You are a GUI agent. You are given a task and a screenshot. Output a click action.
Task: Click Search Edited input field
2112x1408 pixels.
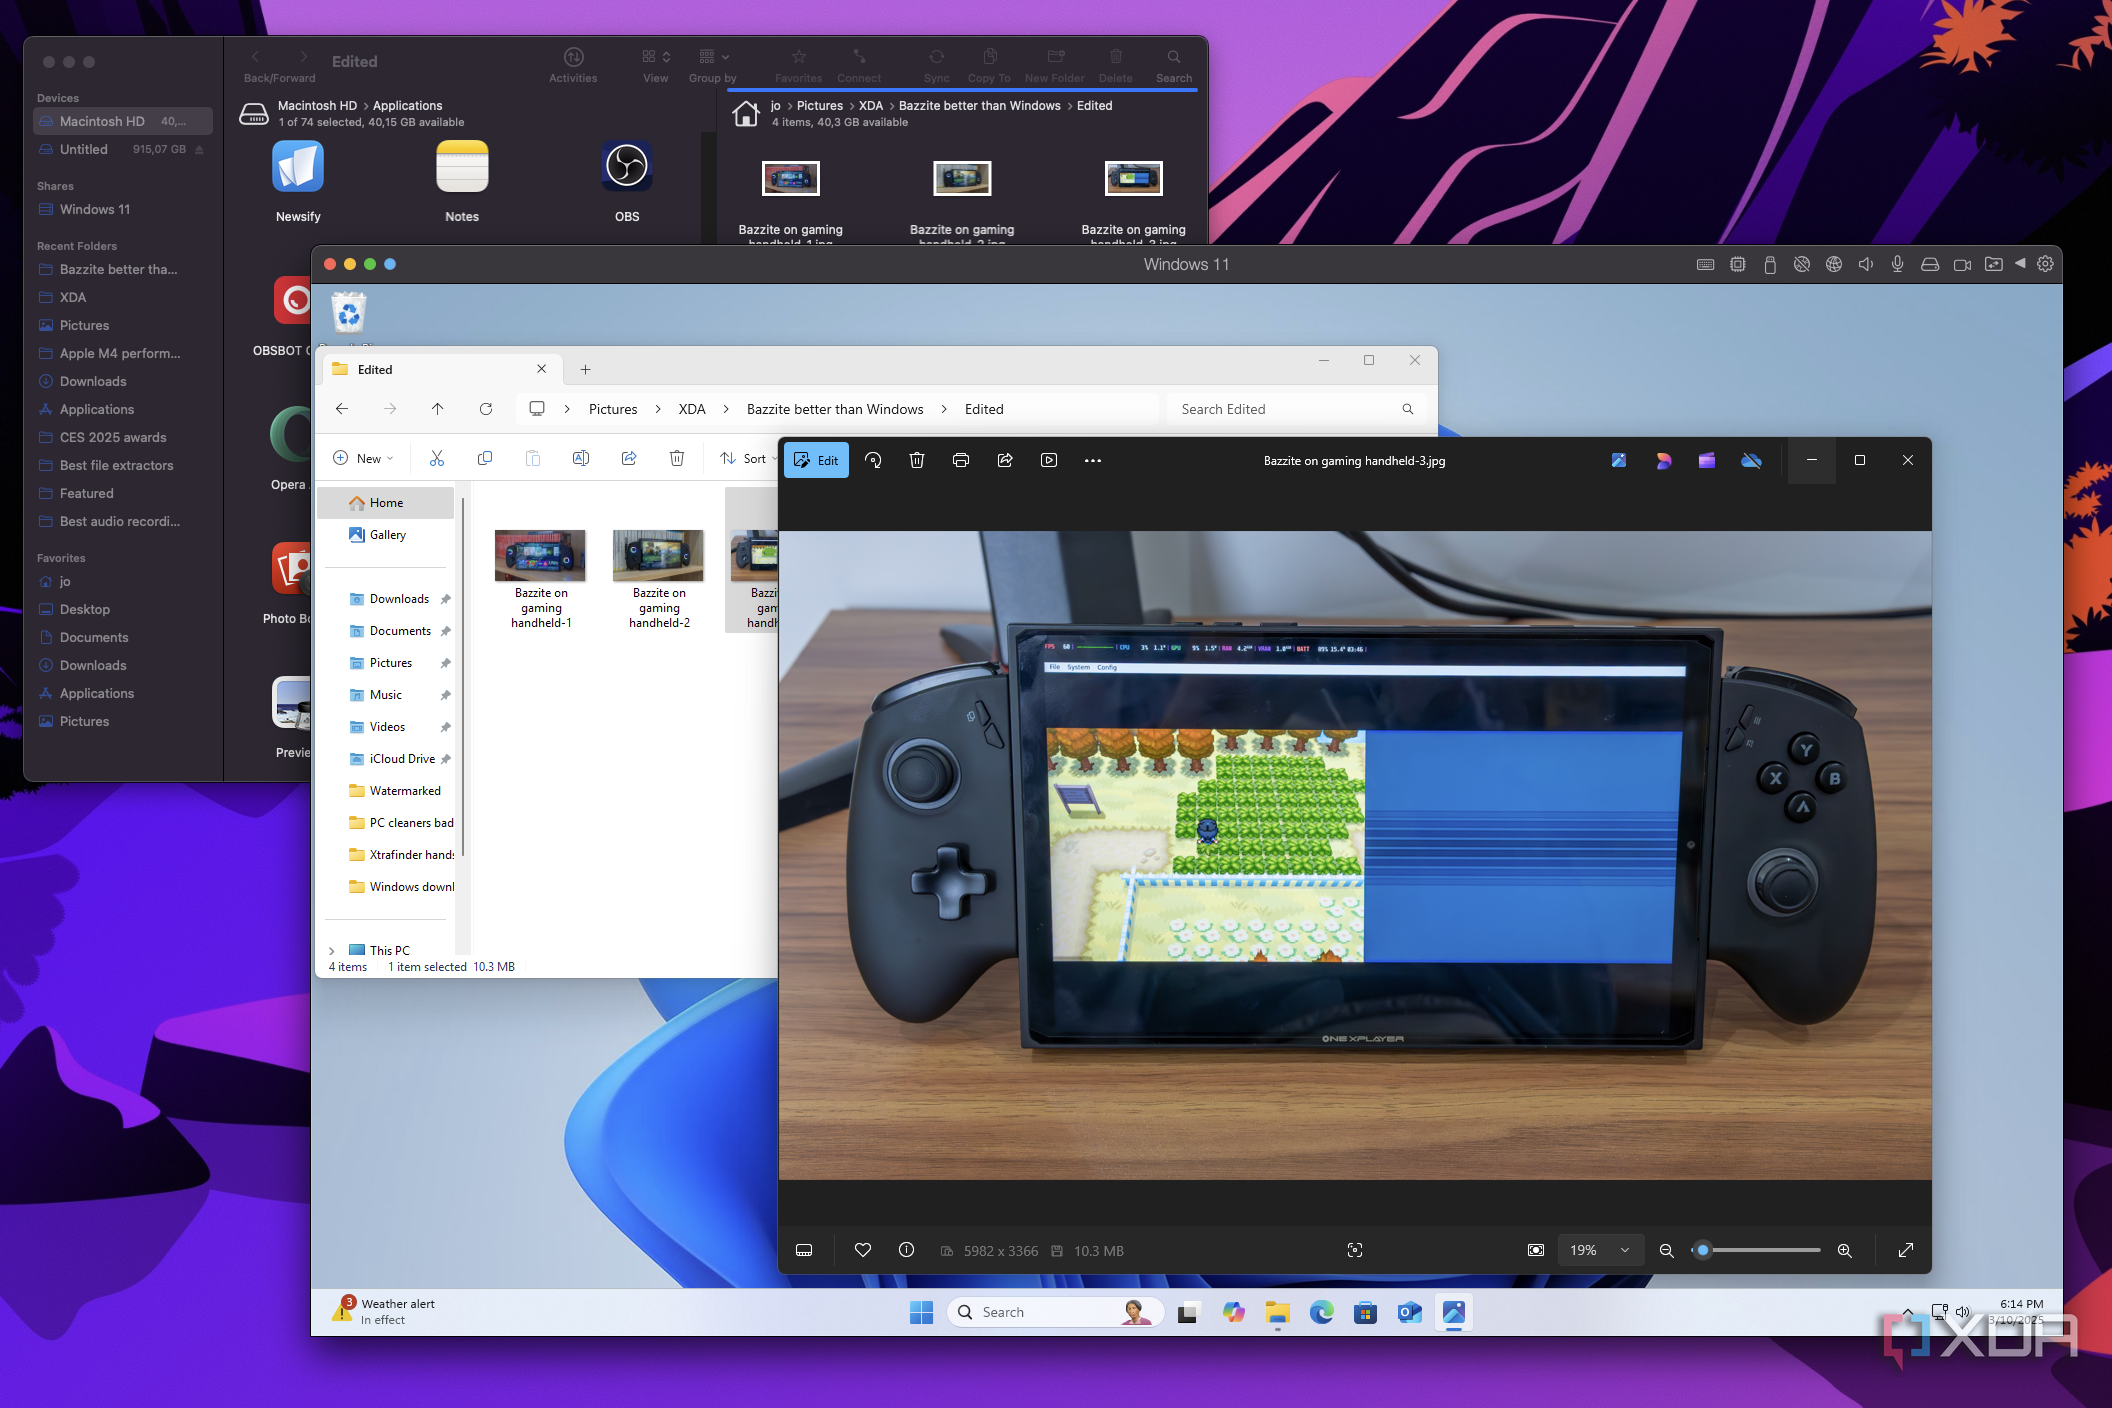1296,409
